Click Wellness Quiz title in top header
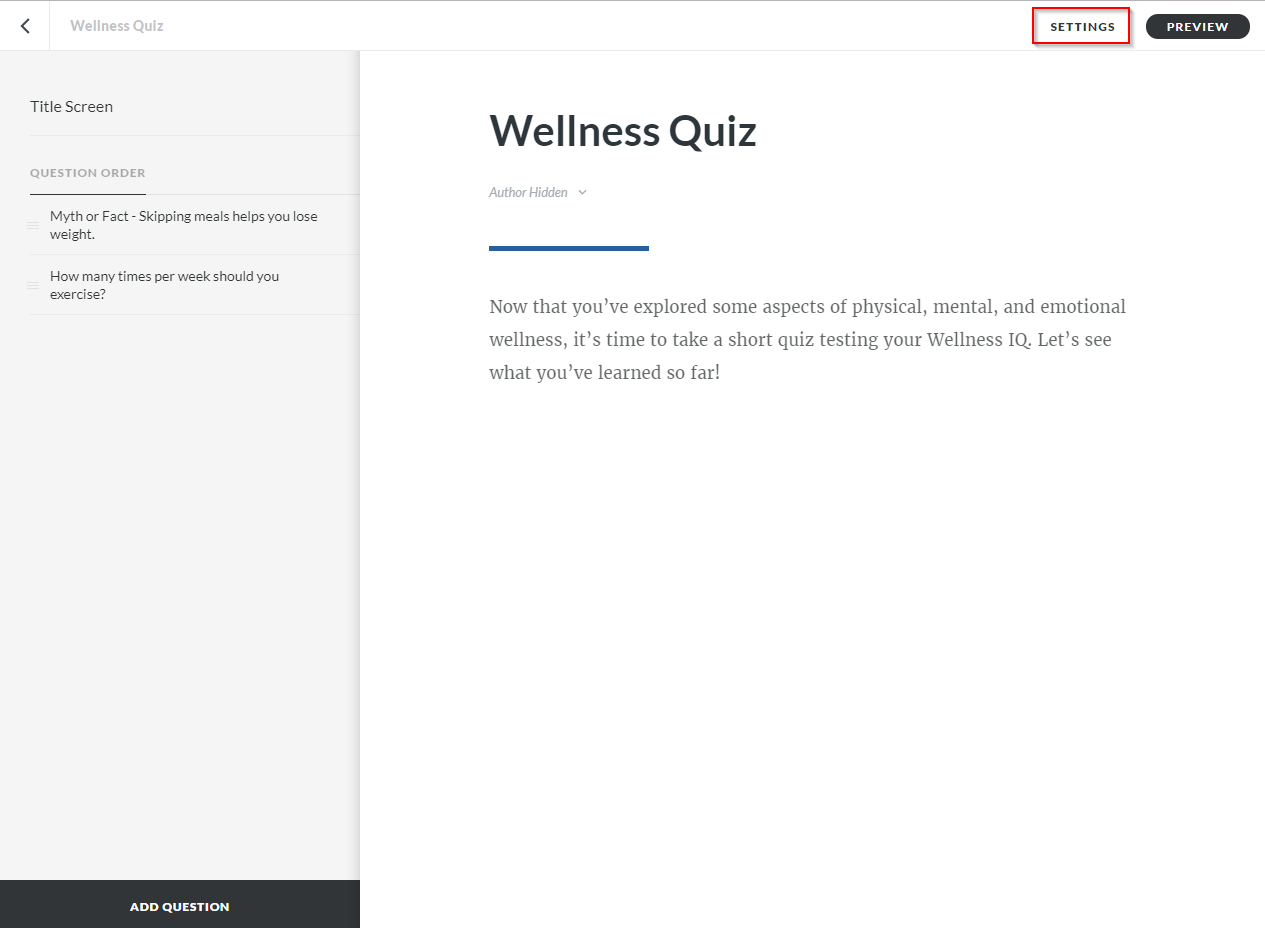Viewport: 1265px width, 928px height. point(117,26)
